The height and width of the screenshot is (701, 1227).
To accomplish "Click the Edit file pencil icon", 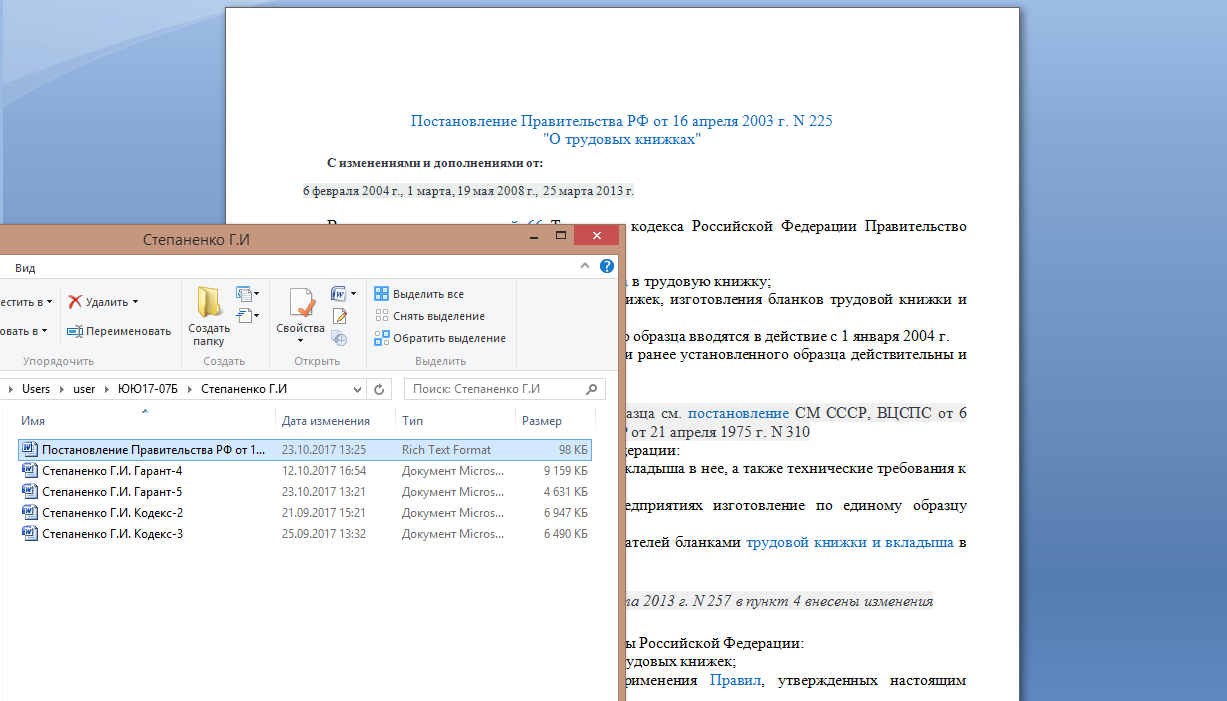I will tap(340, 316).
